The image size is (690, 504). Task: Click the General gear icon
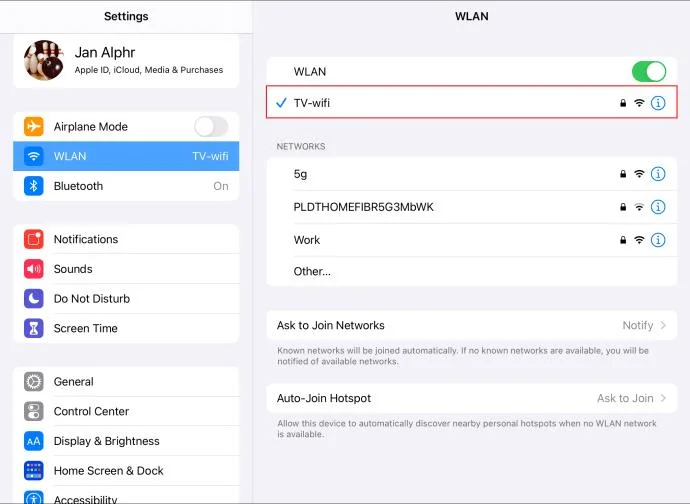(x=34, y=382)
